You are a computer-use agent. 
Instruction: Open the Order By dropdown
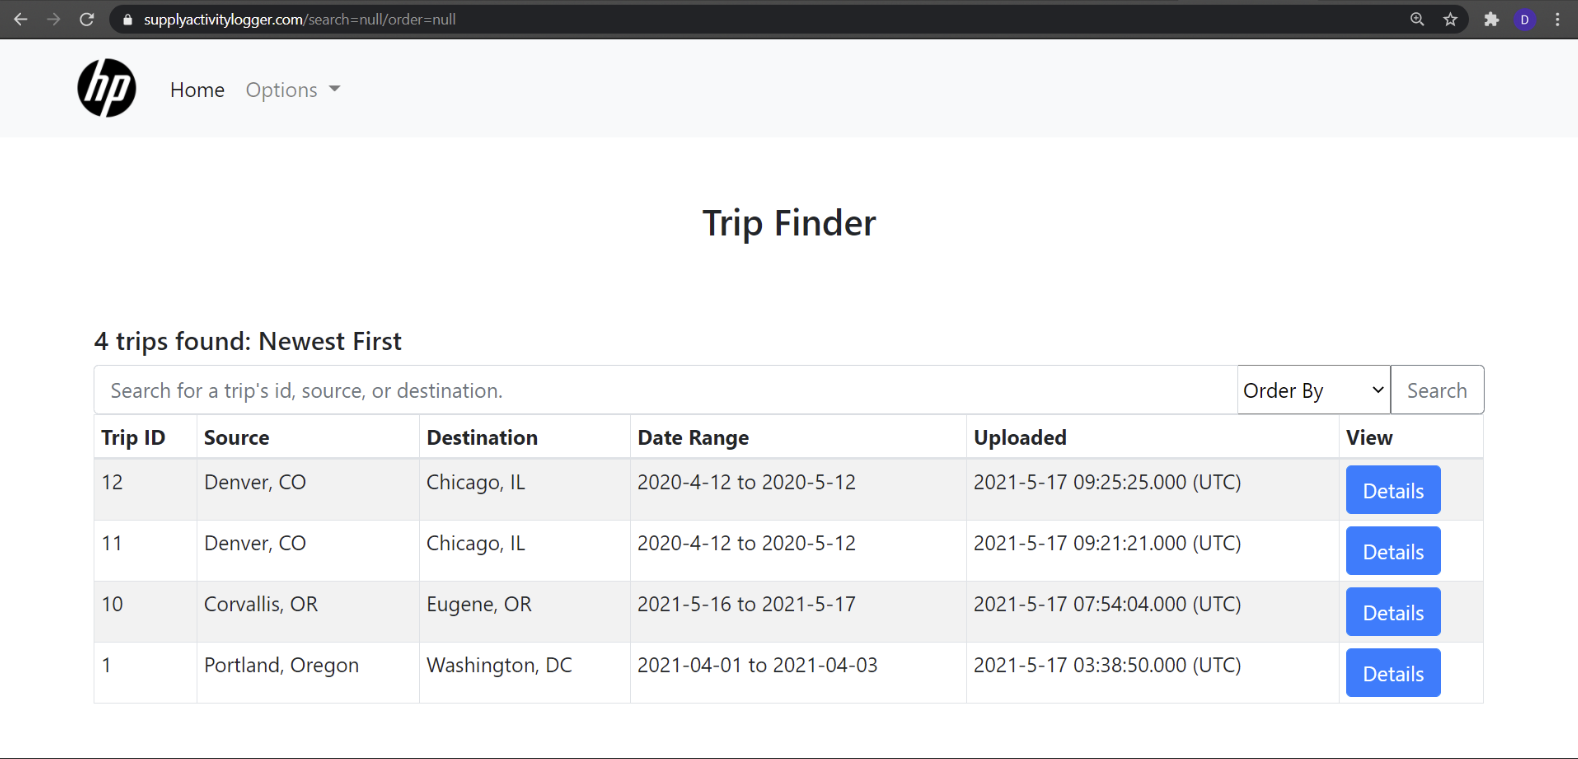pos(1313,390)
